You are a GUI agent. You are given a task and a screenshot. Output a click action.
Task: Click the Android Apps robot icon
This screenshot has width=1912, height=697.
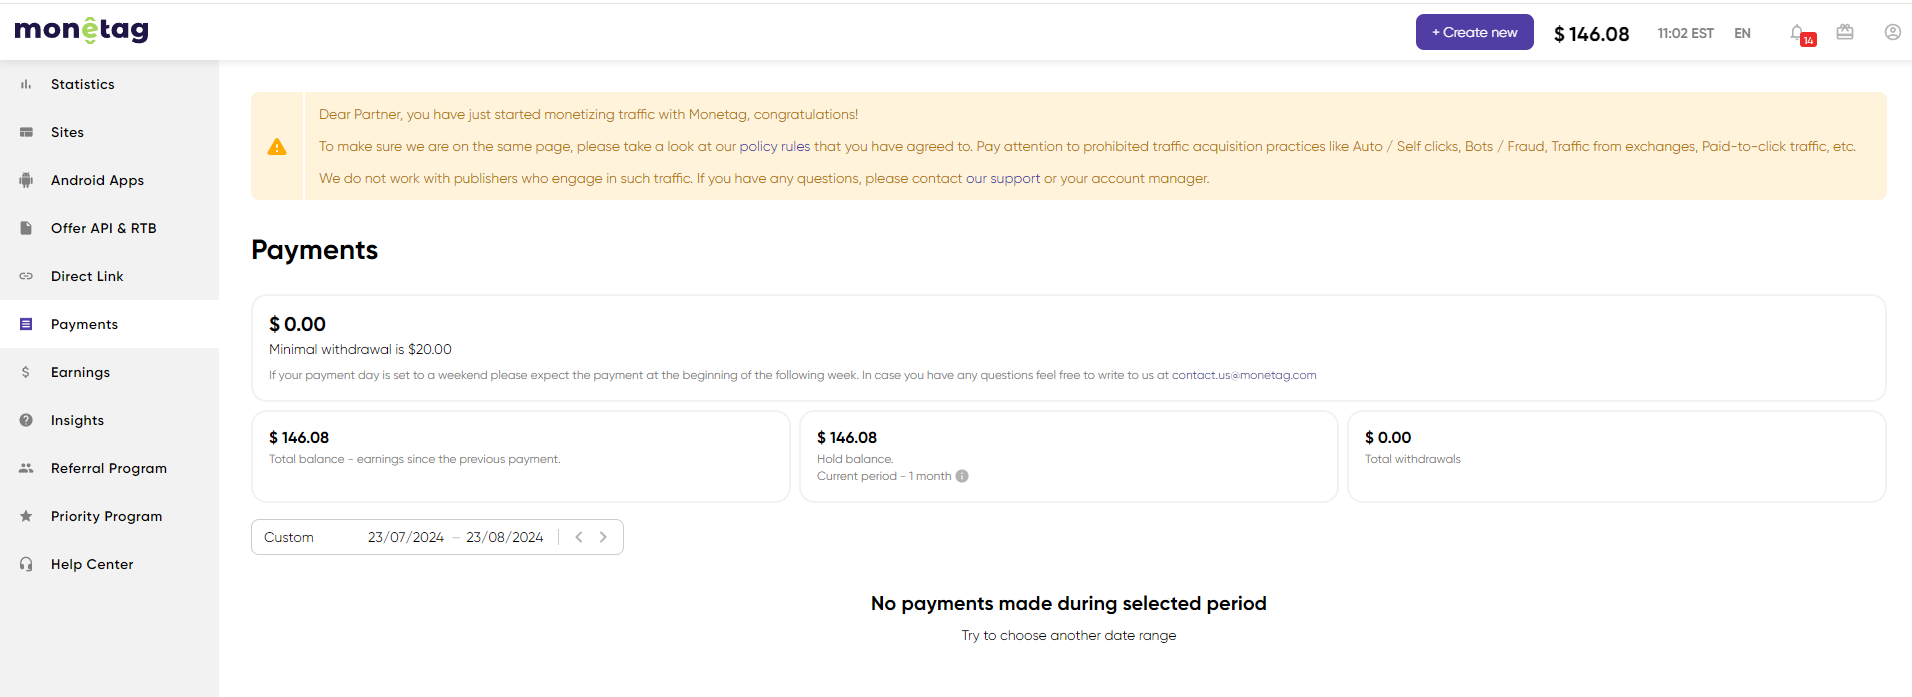pos(26,180)
